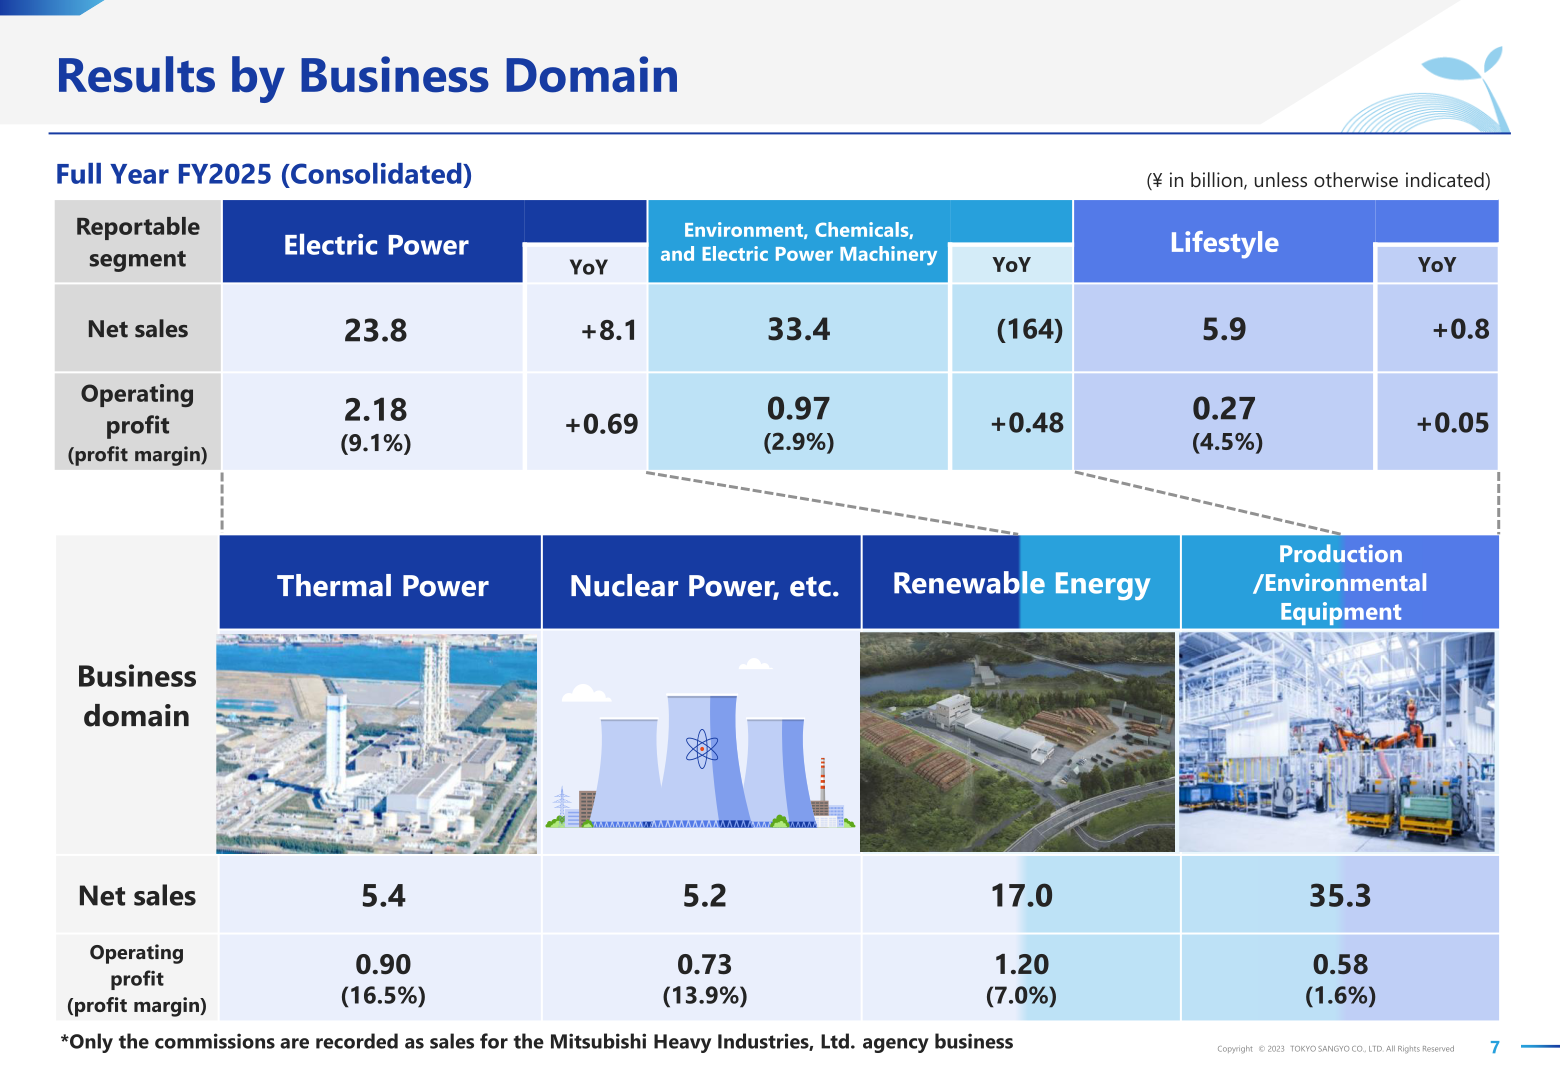Screen dimensions: 1560x1080
Task: Click the Mitsubishi Heavy Industries footnote
Action: coord(537,1042)
